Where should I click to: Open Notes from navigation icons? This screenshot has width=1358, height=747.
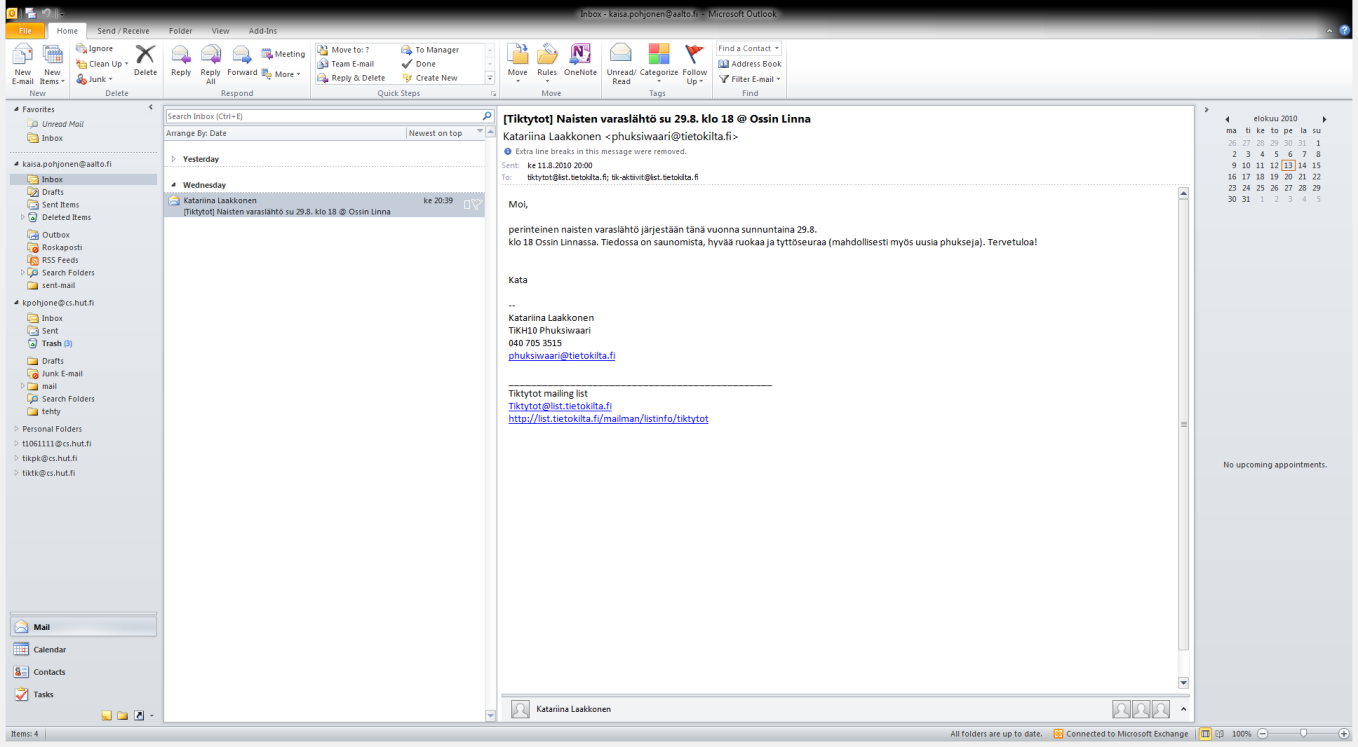point(106,716)
